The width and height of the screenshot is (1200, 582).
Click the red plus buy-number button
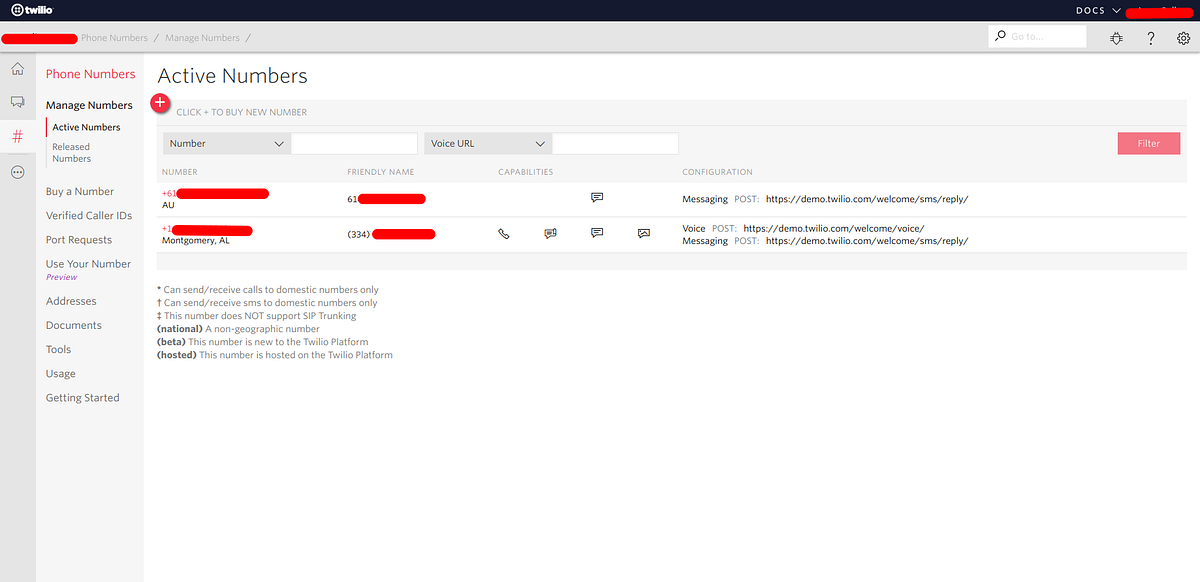coord(160,103)
